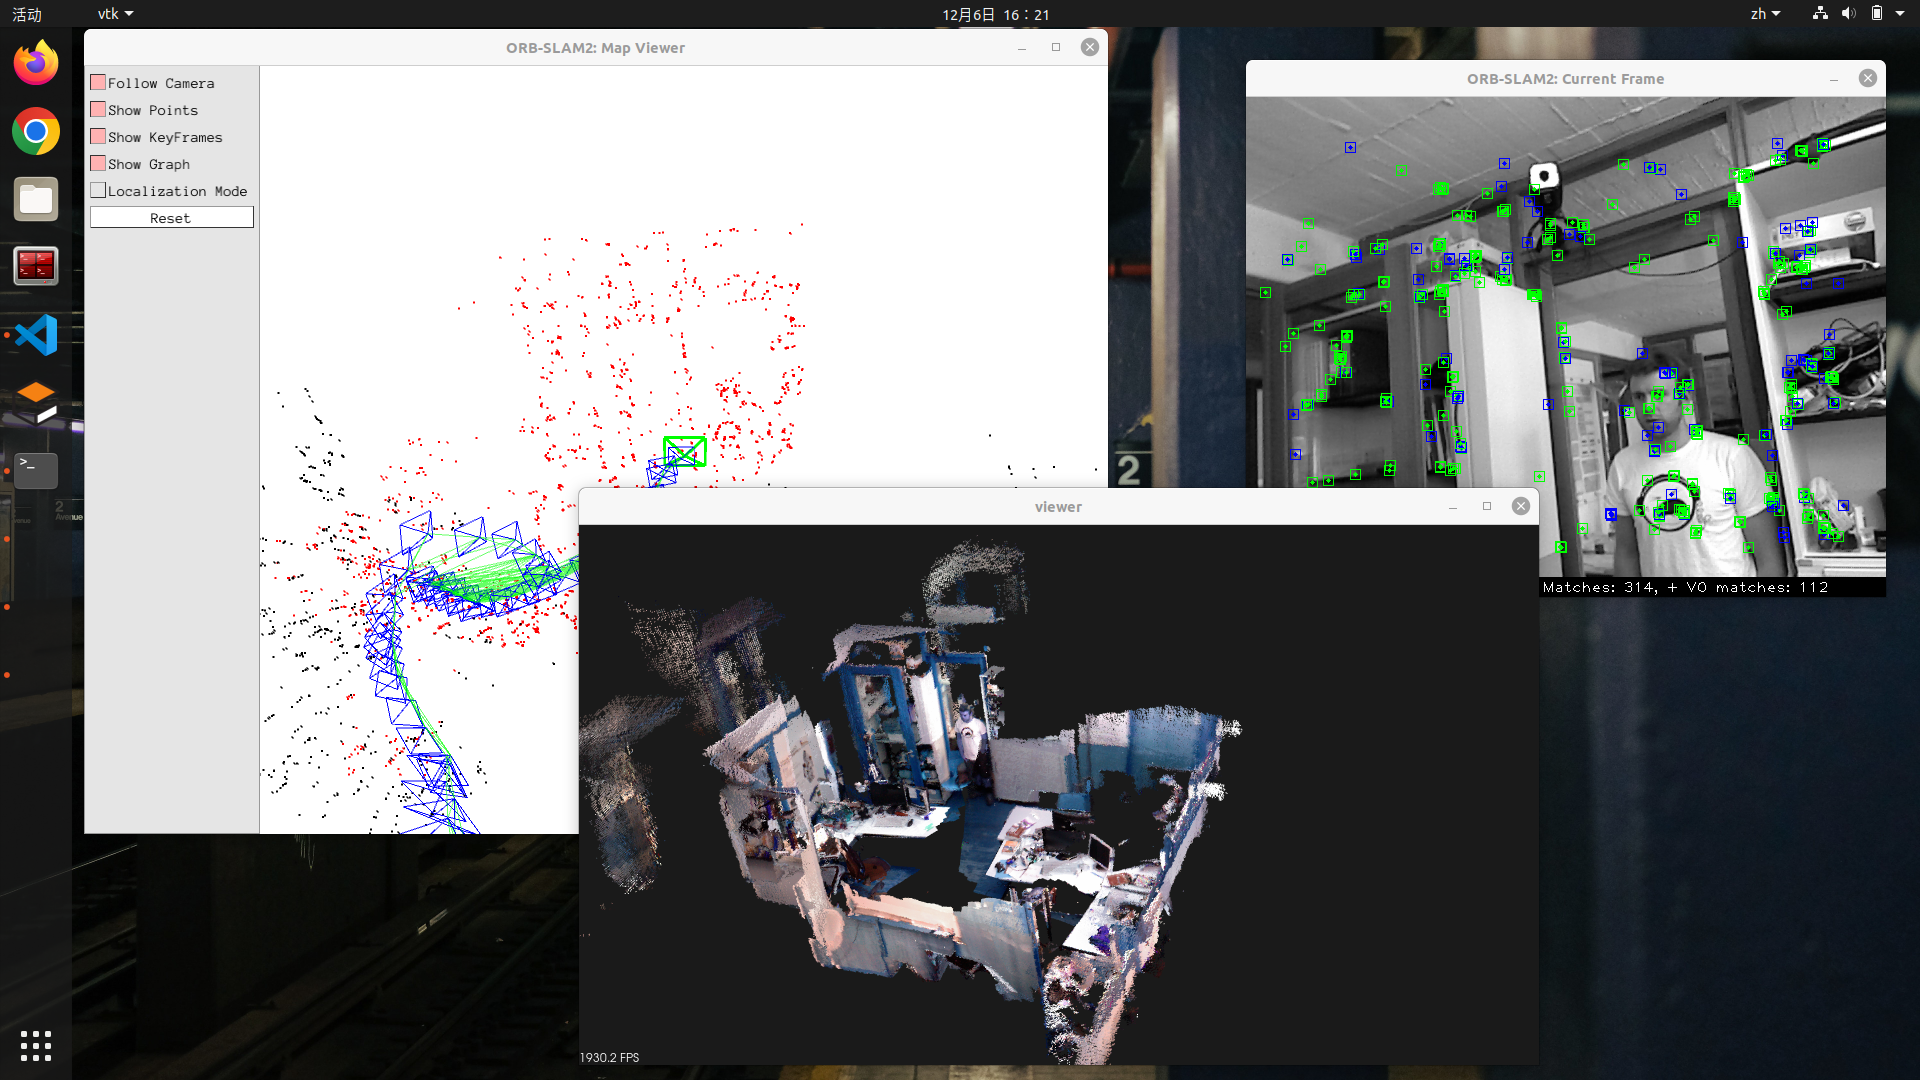Open the date and time menu
This screenshot has height=1080, width=1920.
(x=995, y=14)
